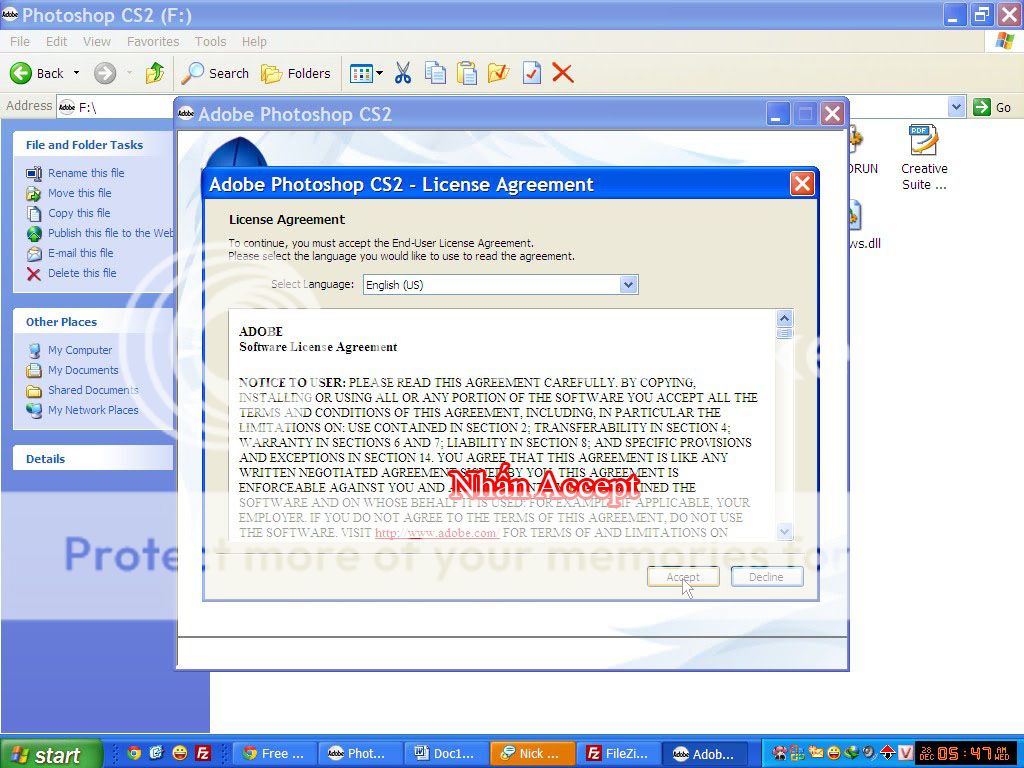Open My Computer from Other Places
Viewport: 1024px width, 768px height.
point(80,350)
